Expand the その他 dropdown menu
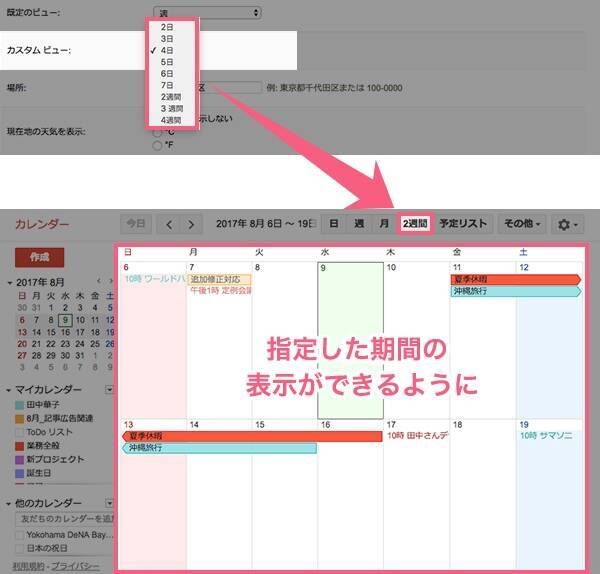The image size is (600, 574). pyautogui.click(x=523, y=224)
